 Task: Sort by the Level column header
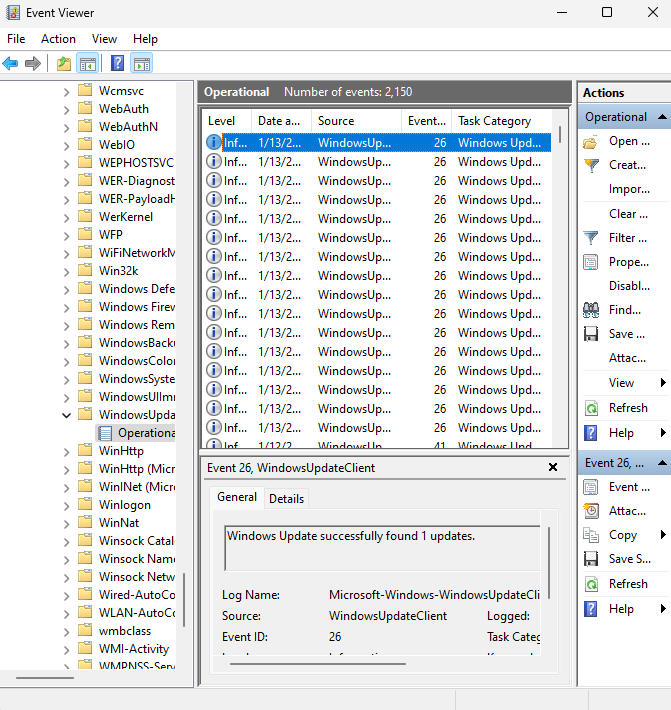coord(226,121)
